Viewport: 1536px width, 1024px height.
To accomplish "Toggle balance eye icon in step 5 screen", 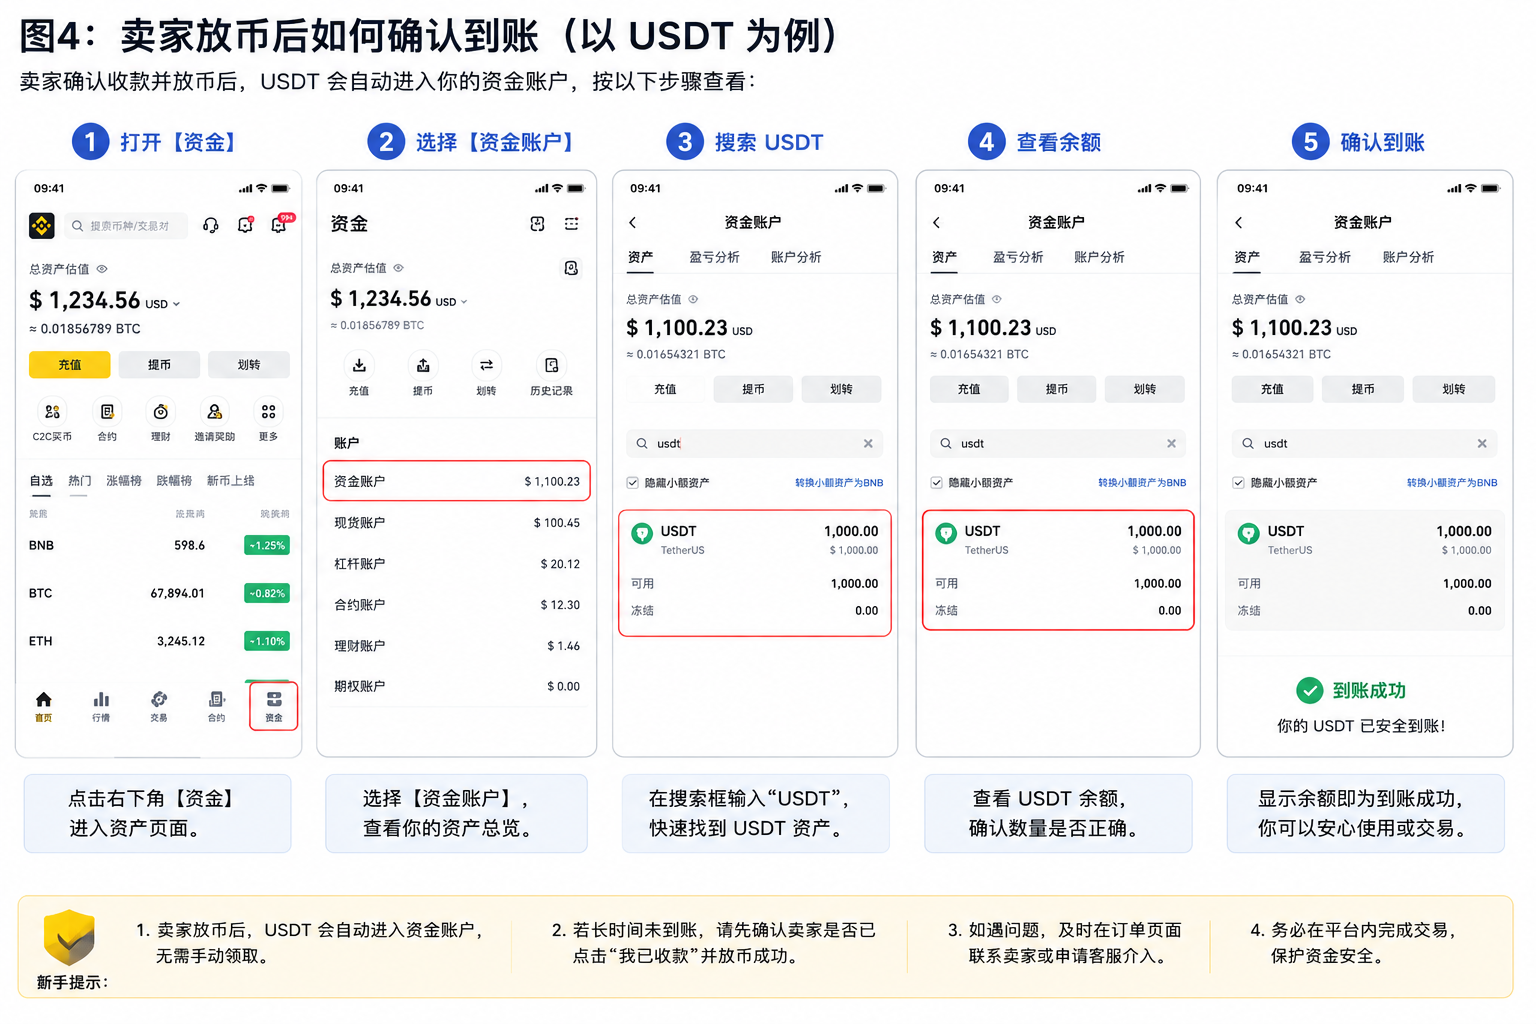I will (x=1300, y=299).
